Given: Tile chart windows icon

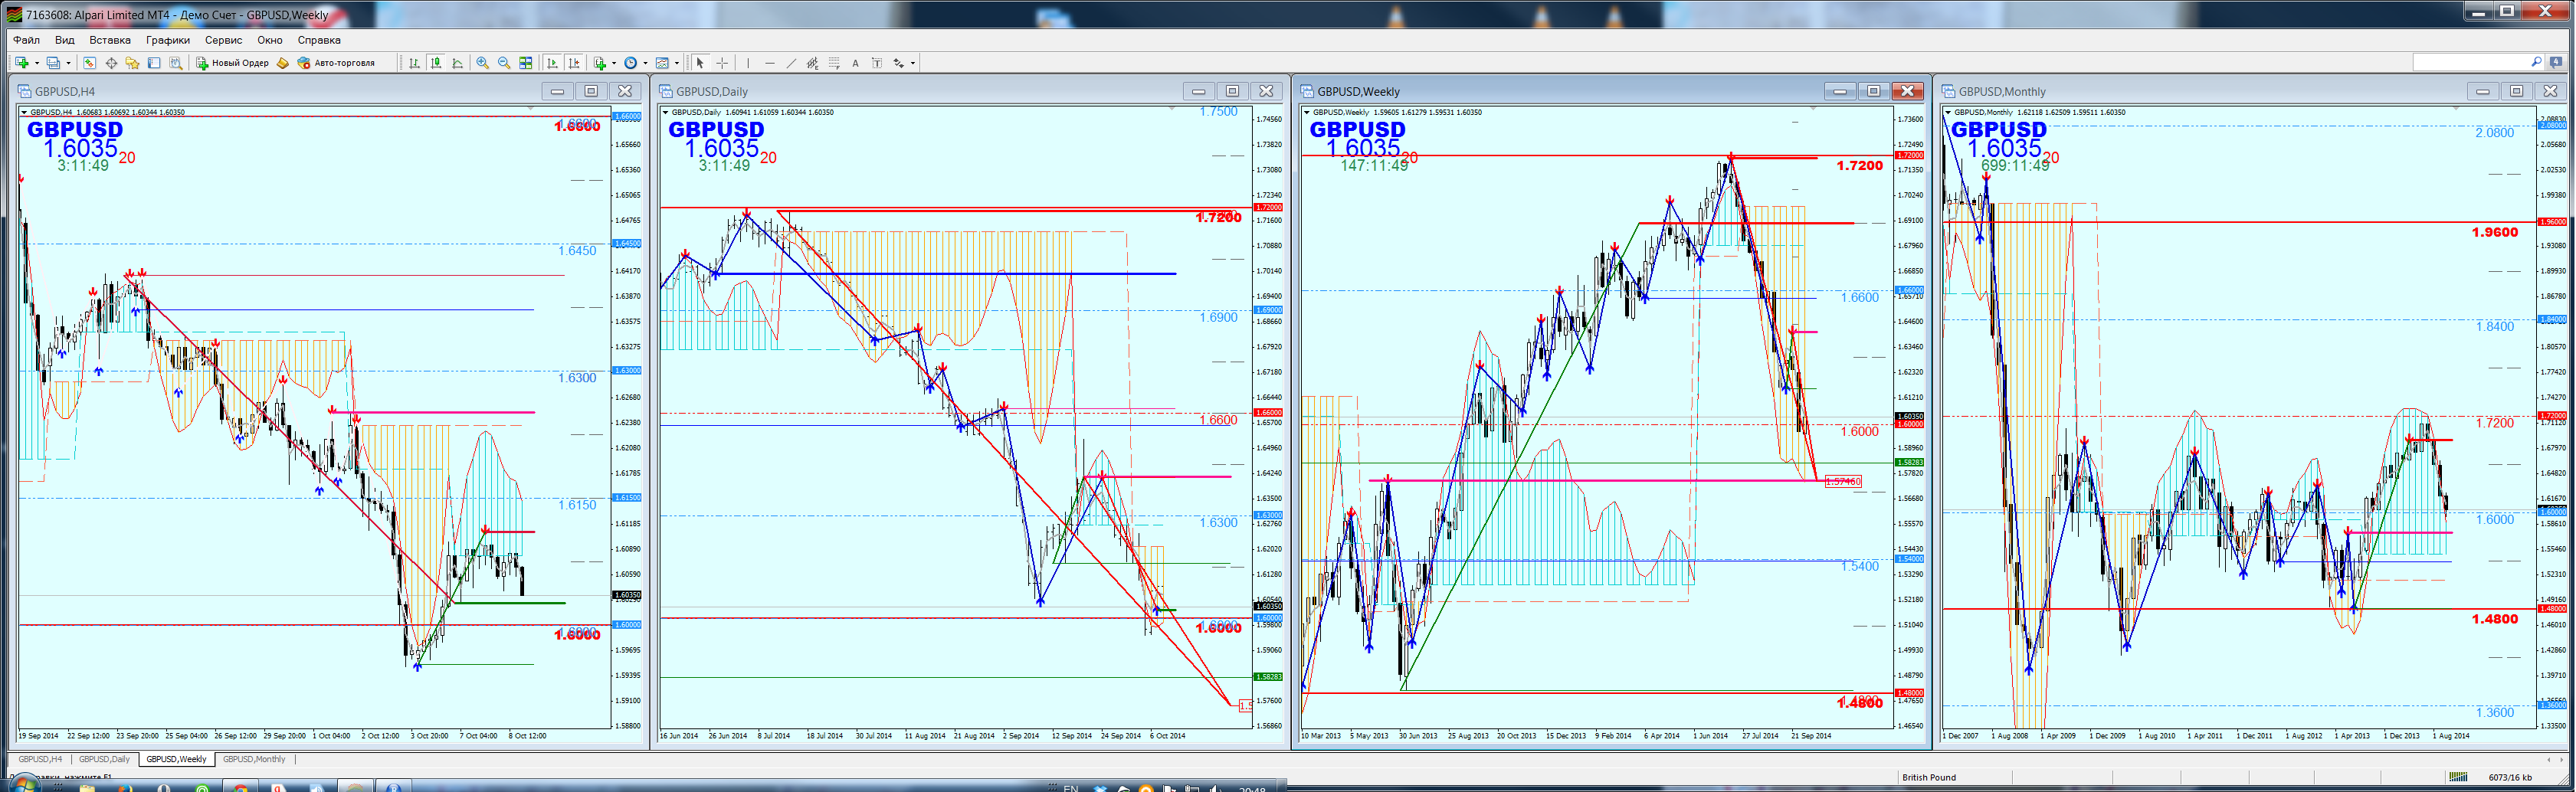Looking at the screenshot, I should [x=526, y=63].
